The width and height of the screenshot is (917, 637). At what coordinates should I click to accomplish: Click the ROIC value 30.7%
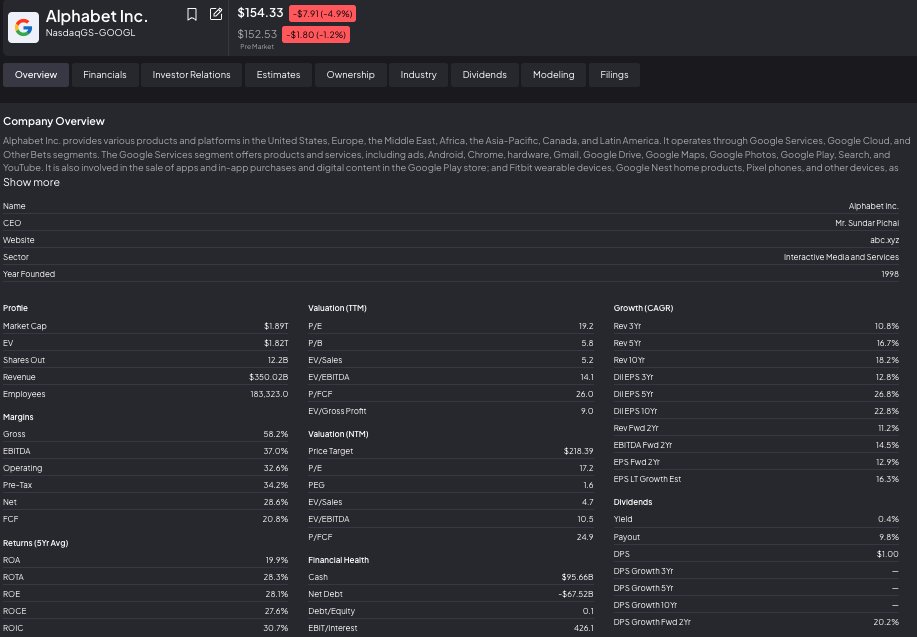tap(275, 628)
